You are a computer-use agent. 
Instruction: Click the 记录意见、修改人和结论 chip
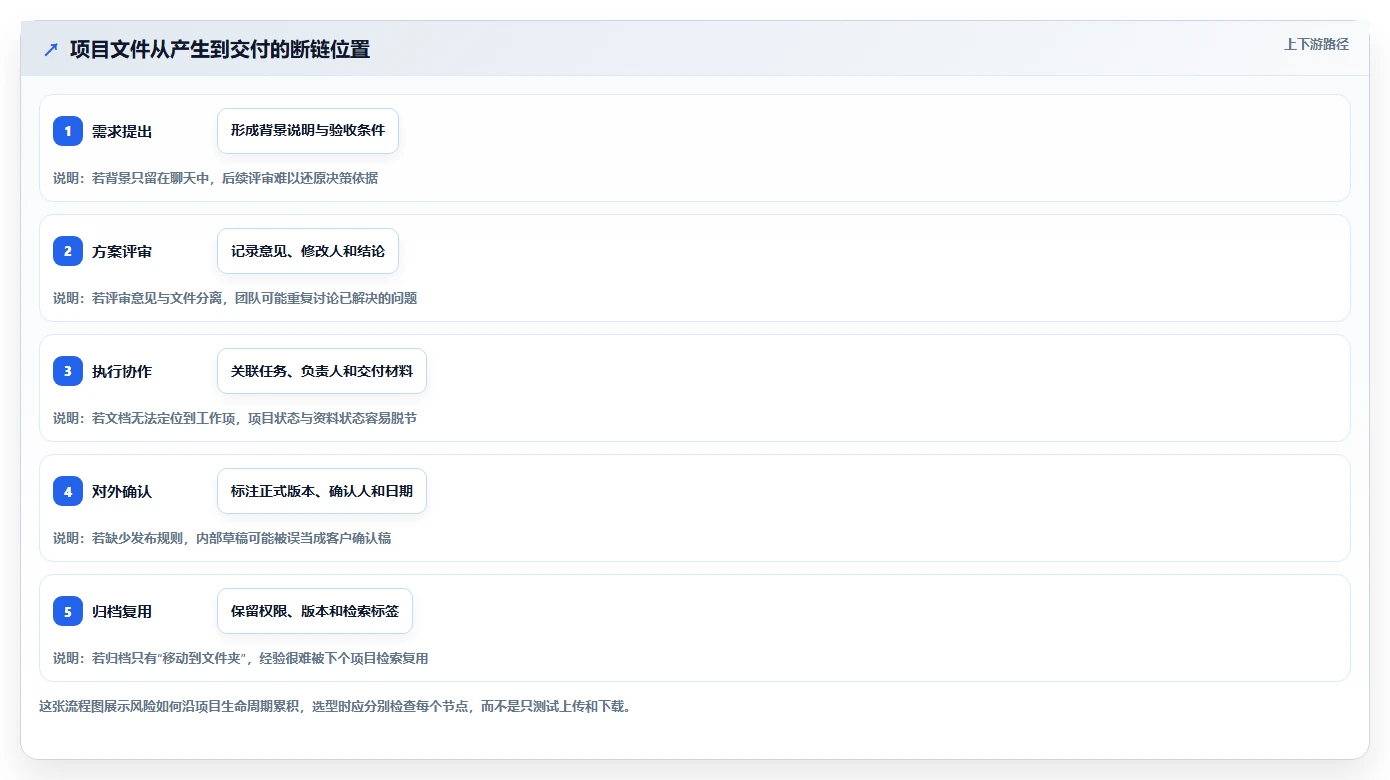click(308, 251)
